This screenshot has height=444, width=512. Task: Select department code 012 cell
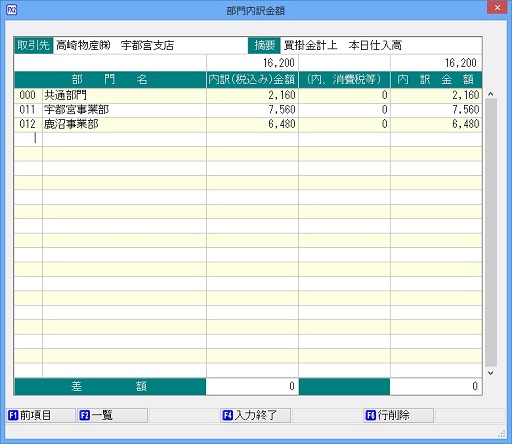(28, 124)
